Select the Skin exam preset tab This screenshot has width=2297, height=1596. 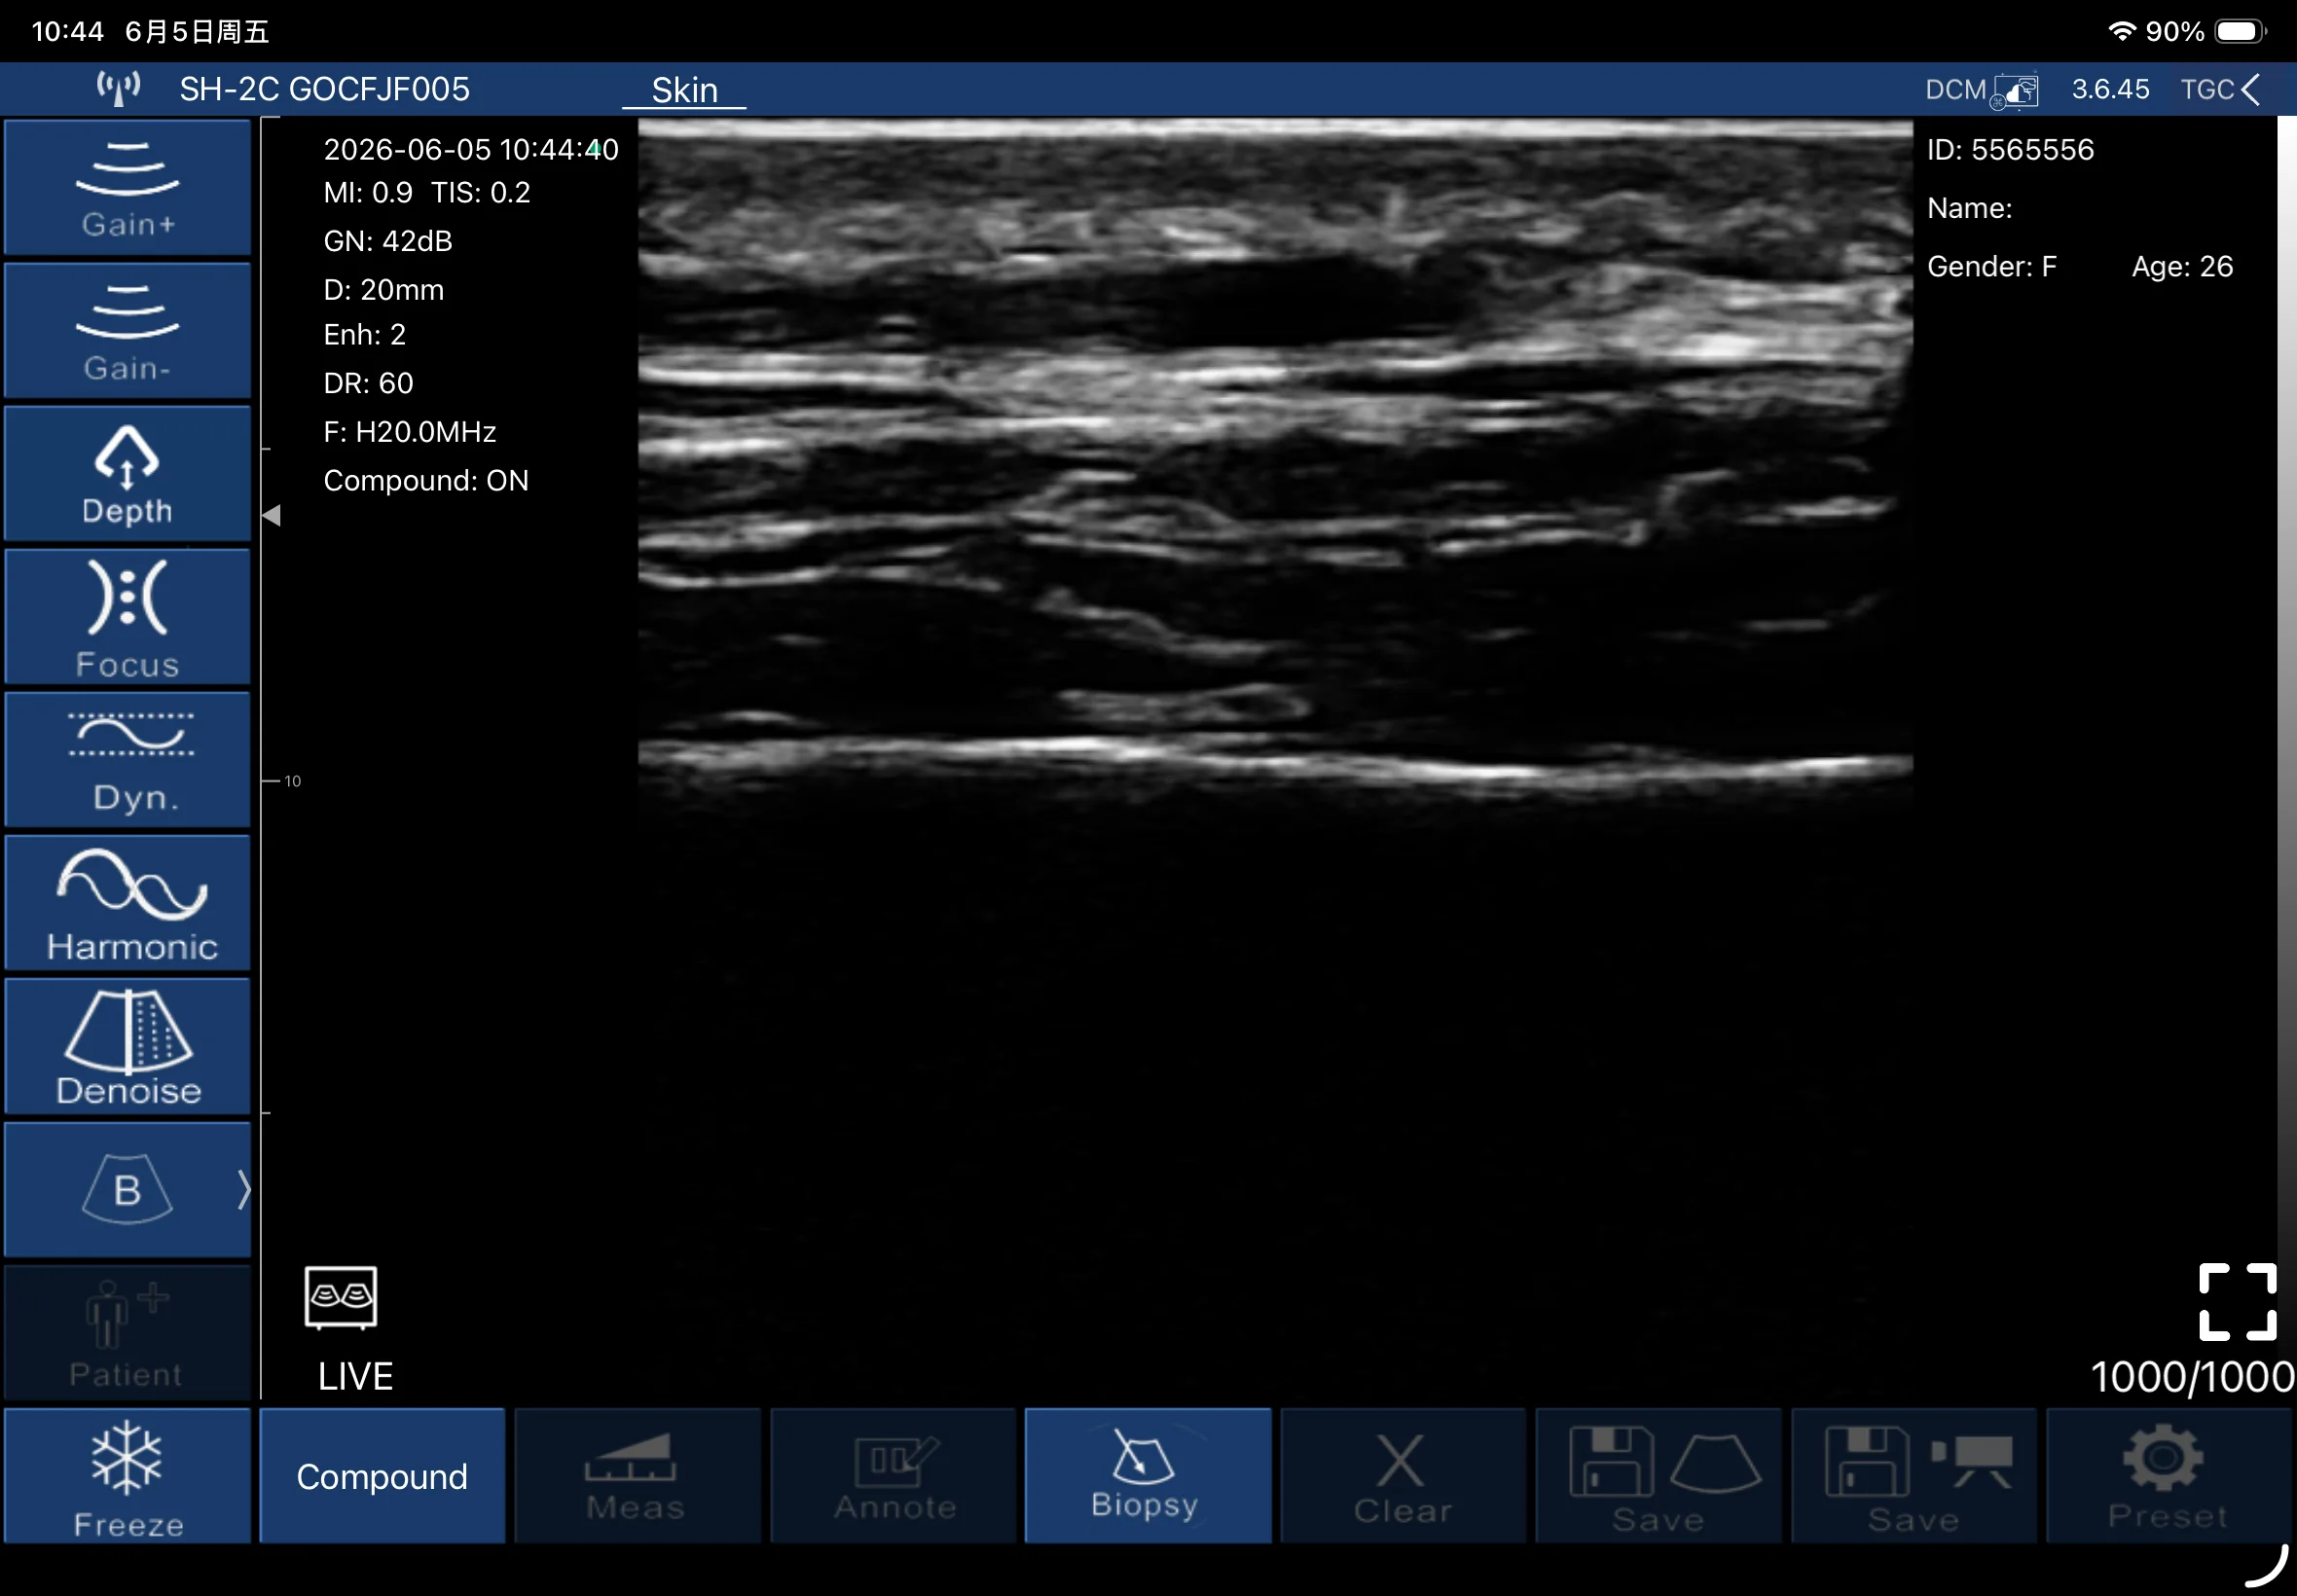684,90
